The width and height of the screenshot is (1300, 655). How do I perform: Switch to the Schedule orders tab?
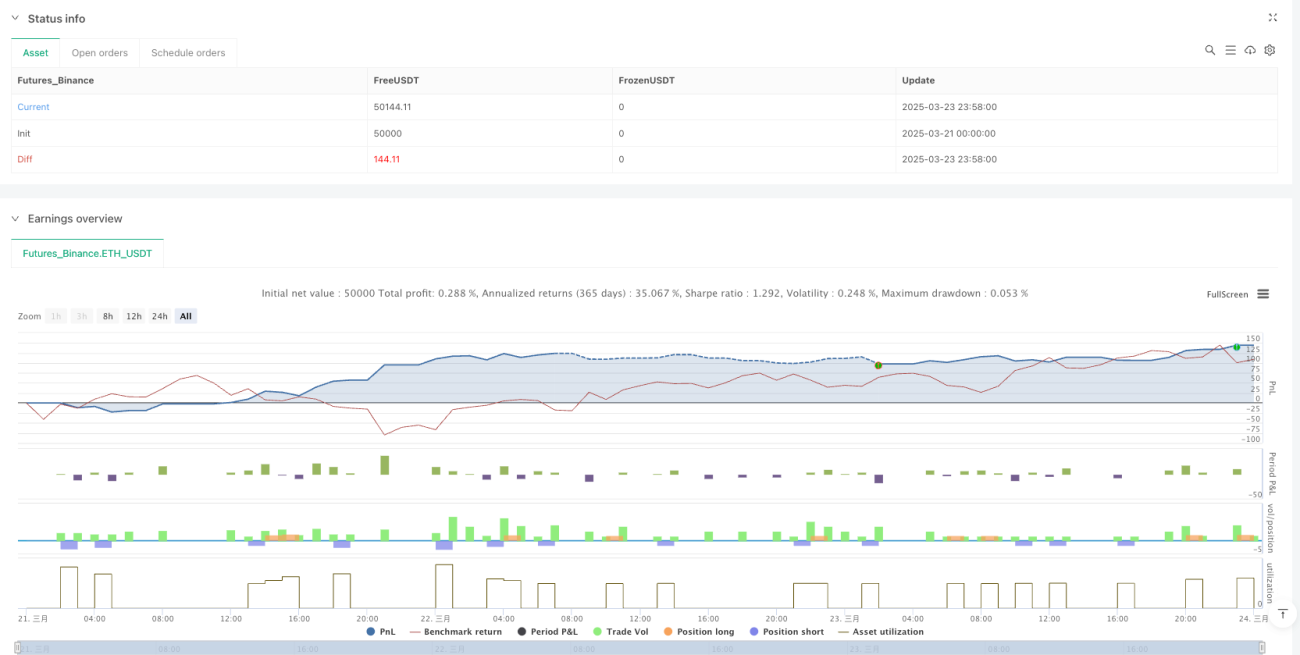pos(188,53)
